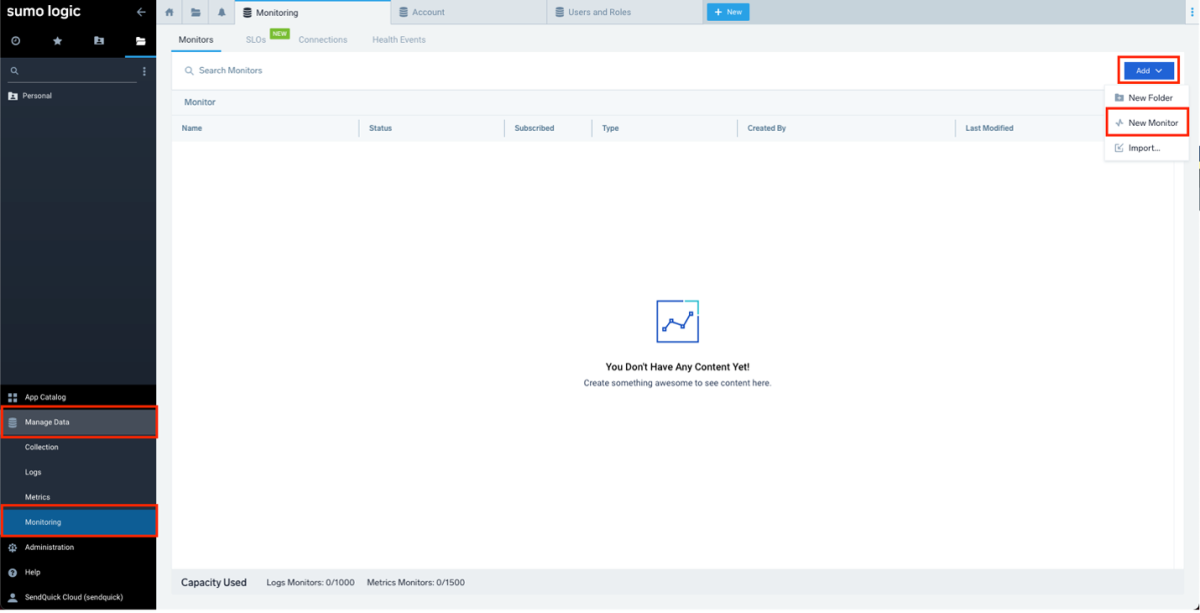Open the Add dropdown button
Viewport: 1200px width, 613px height.
1149,71
